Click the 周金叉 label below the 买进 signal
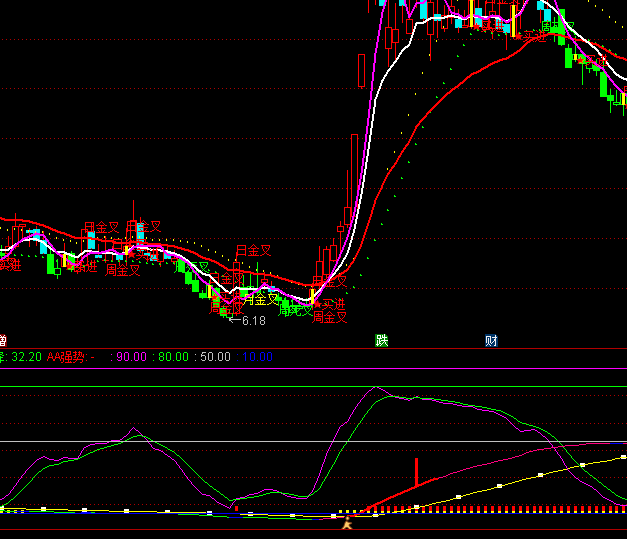The image size is (627, 539). pyautogui.click(x=329, y=318)
